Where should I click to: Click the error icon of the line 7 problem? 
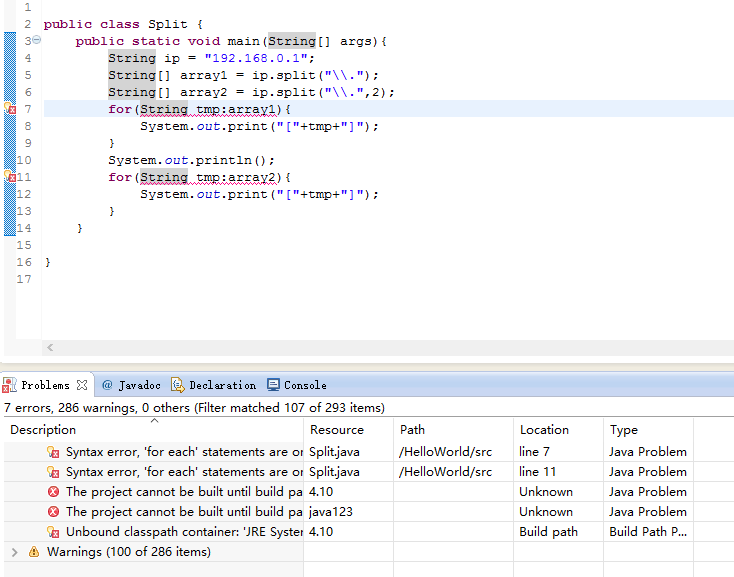tap(53, 452)
